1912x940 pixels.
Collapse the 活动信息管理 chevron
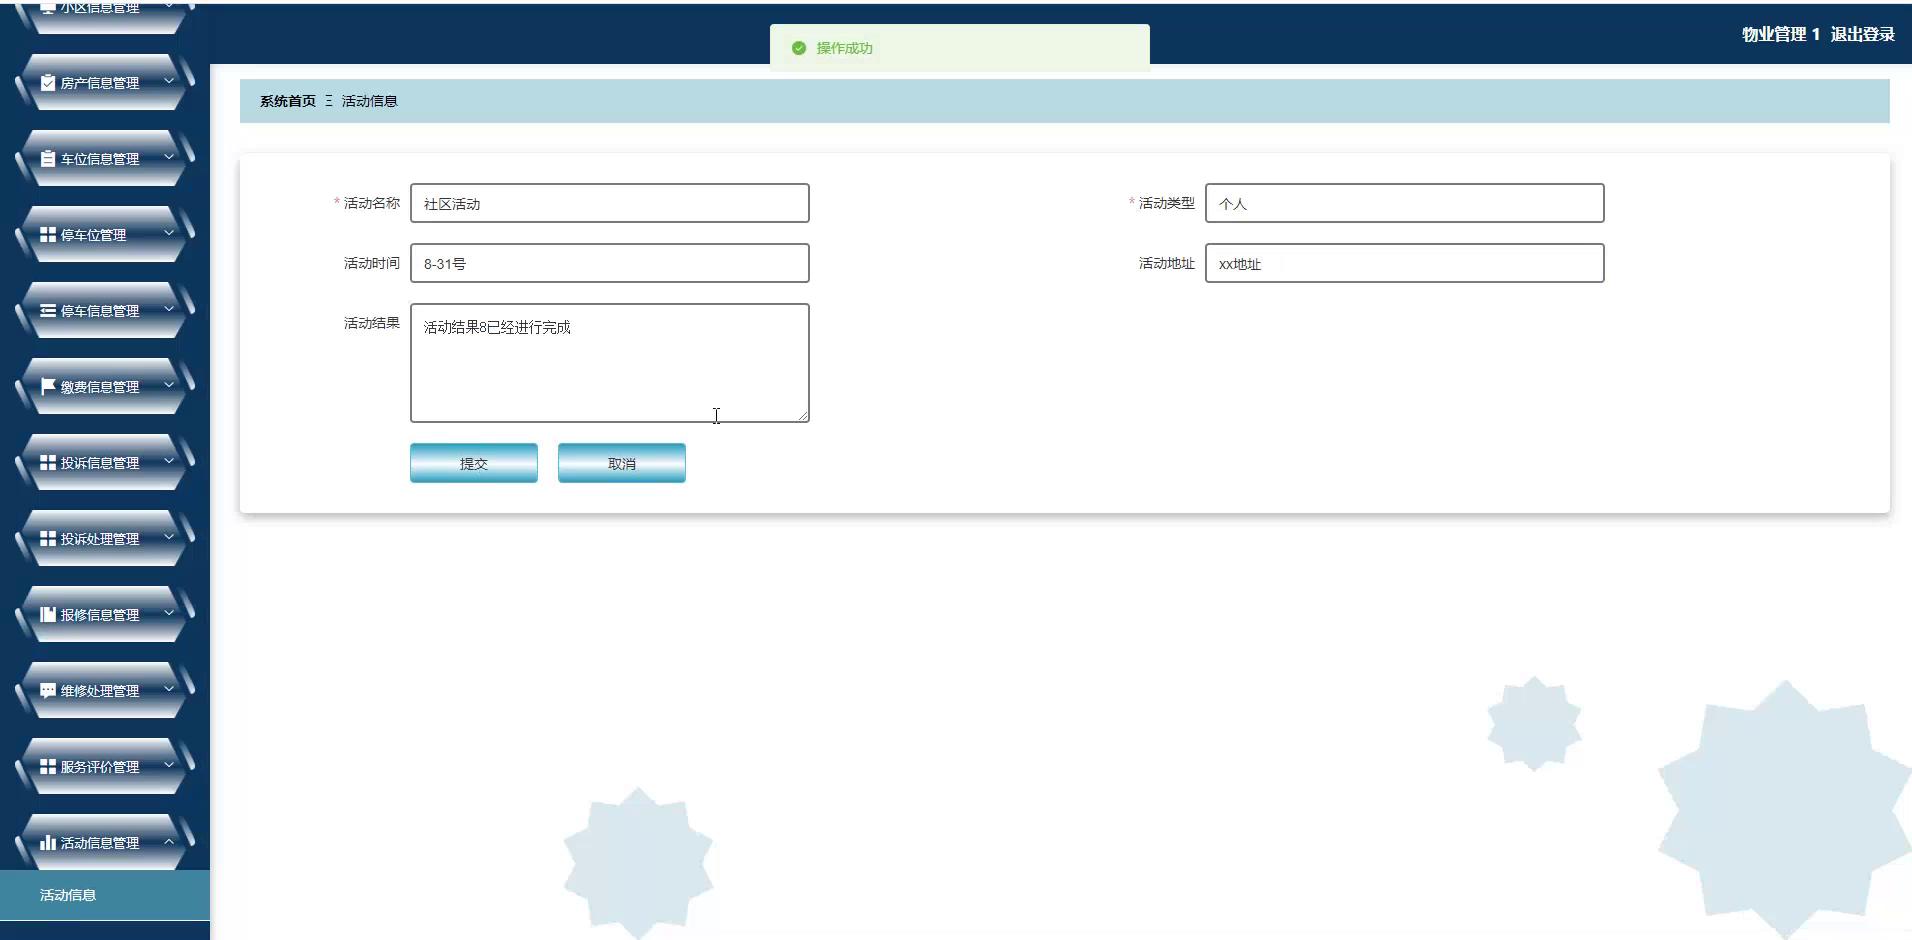(169, 841)
